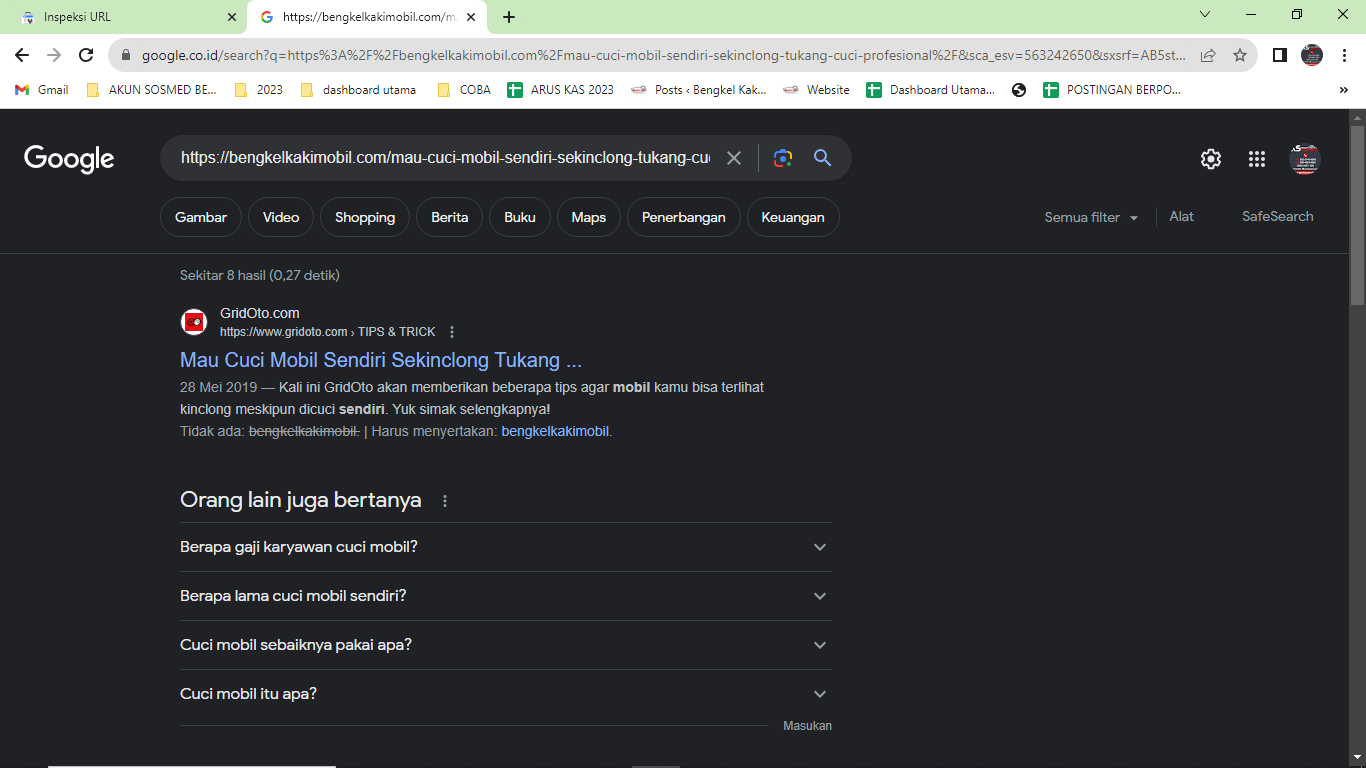This screenshot has height=768, width=1366.
Task: Search by image with Google Lens
Action: [x=783, y=158]
